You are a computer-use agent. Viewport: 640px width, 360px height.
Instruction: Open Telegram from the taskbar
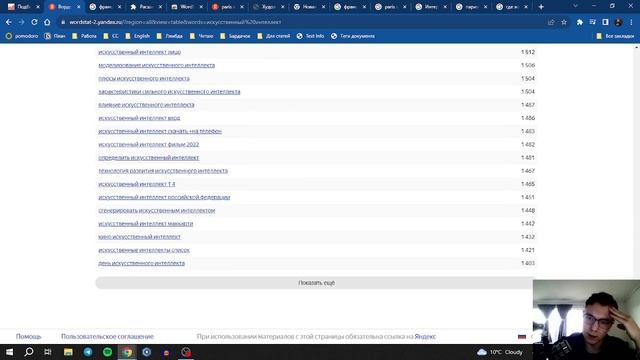point(88,352)
